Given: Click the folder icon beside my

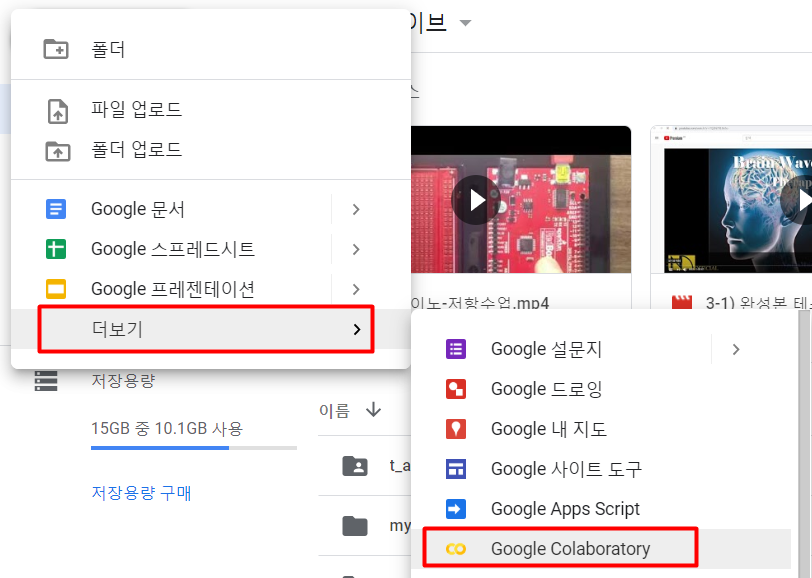Looking at the screenshot, I should click(355, 526).
